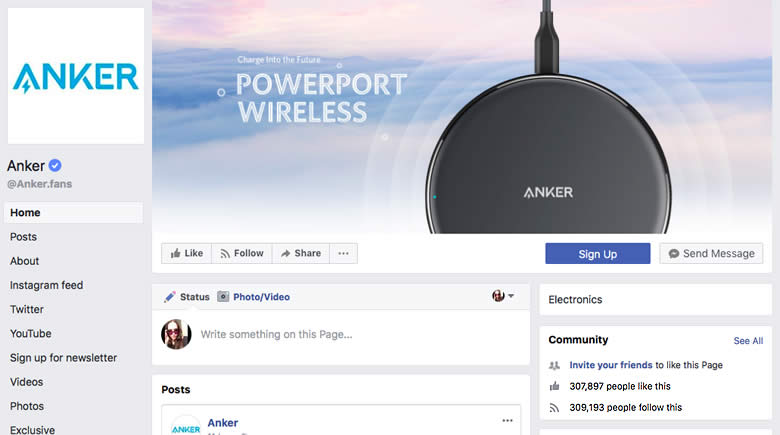This screenshot has width=780, height=435.
Task: Open the Exclusive sidebar item
Action: pyautogui.click(x=32, y=430)
